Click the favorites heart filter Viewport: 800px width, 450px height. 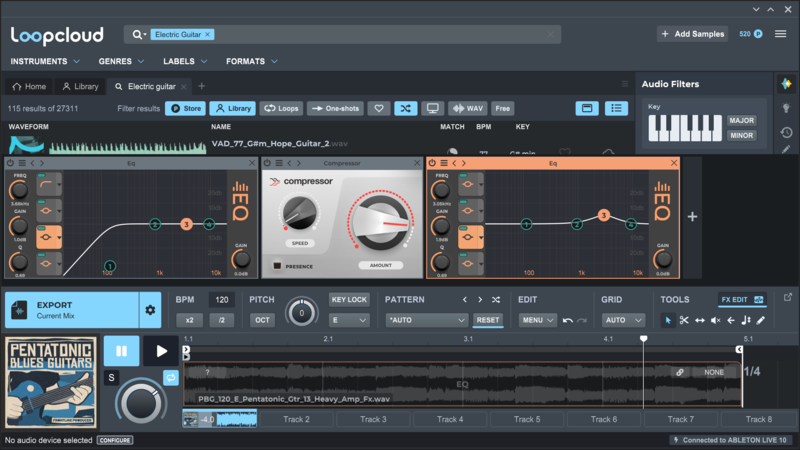[x=378, y=108]
